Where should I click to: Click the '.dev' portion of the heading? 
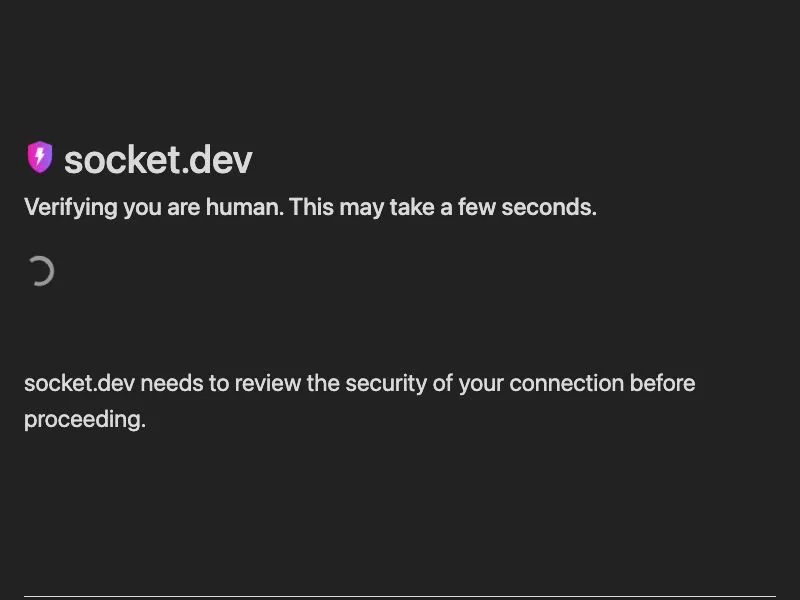[217, 160]
